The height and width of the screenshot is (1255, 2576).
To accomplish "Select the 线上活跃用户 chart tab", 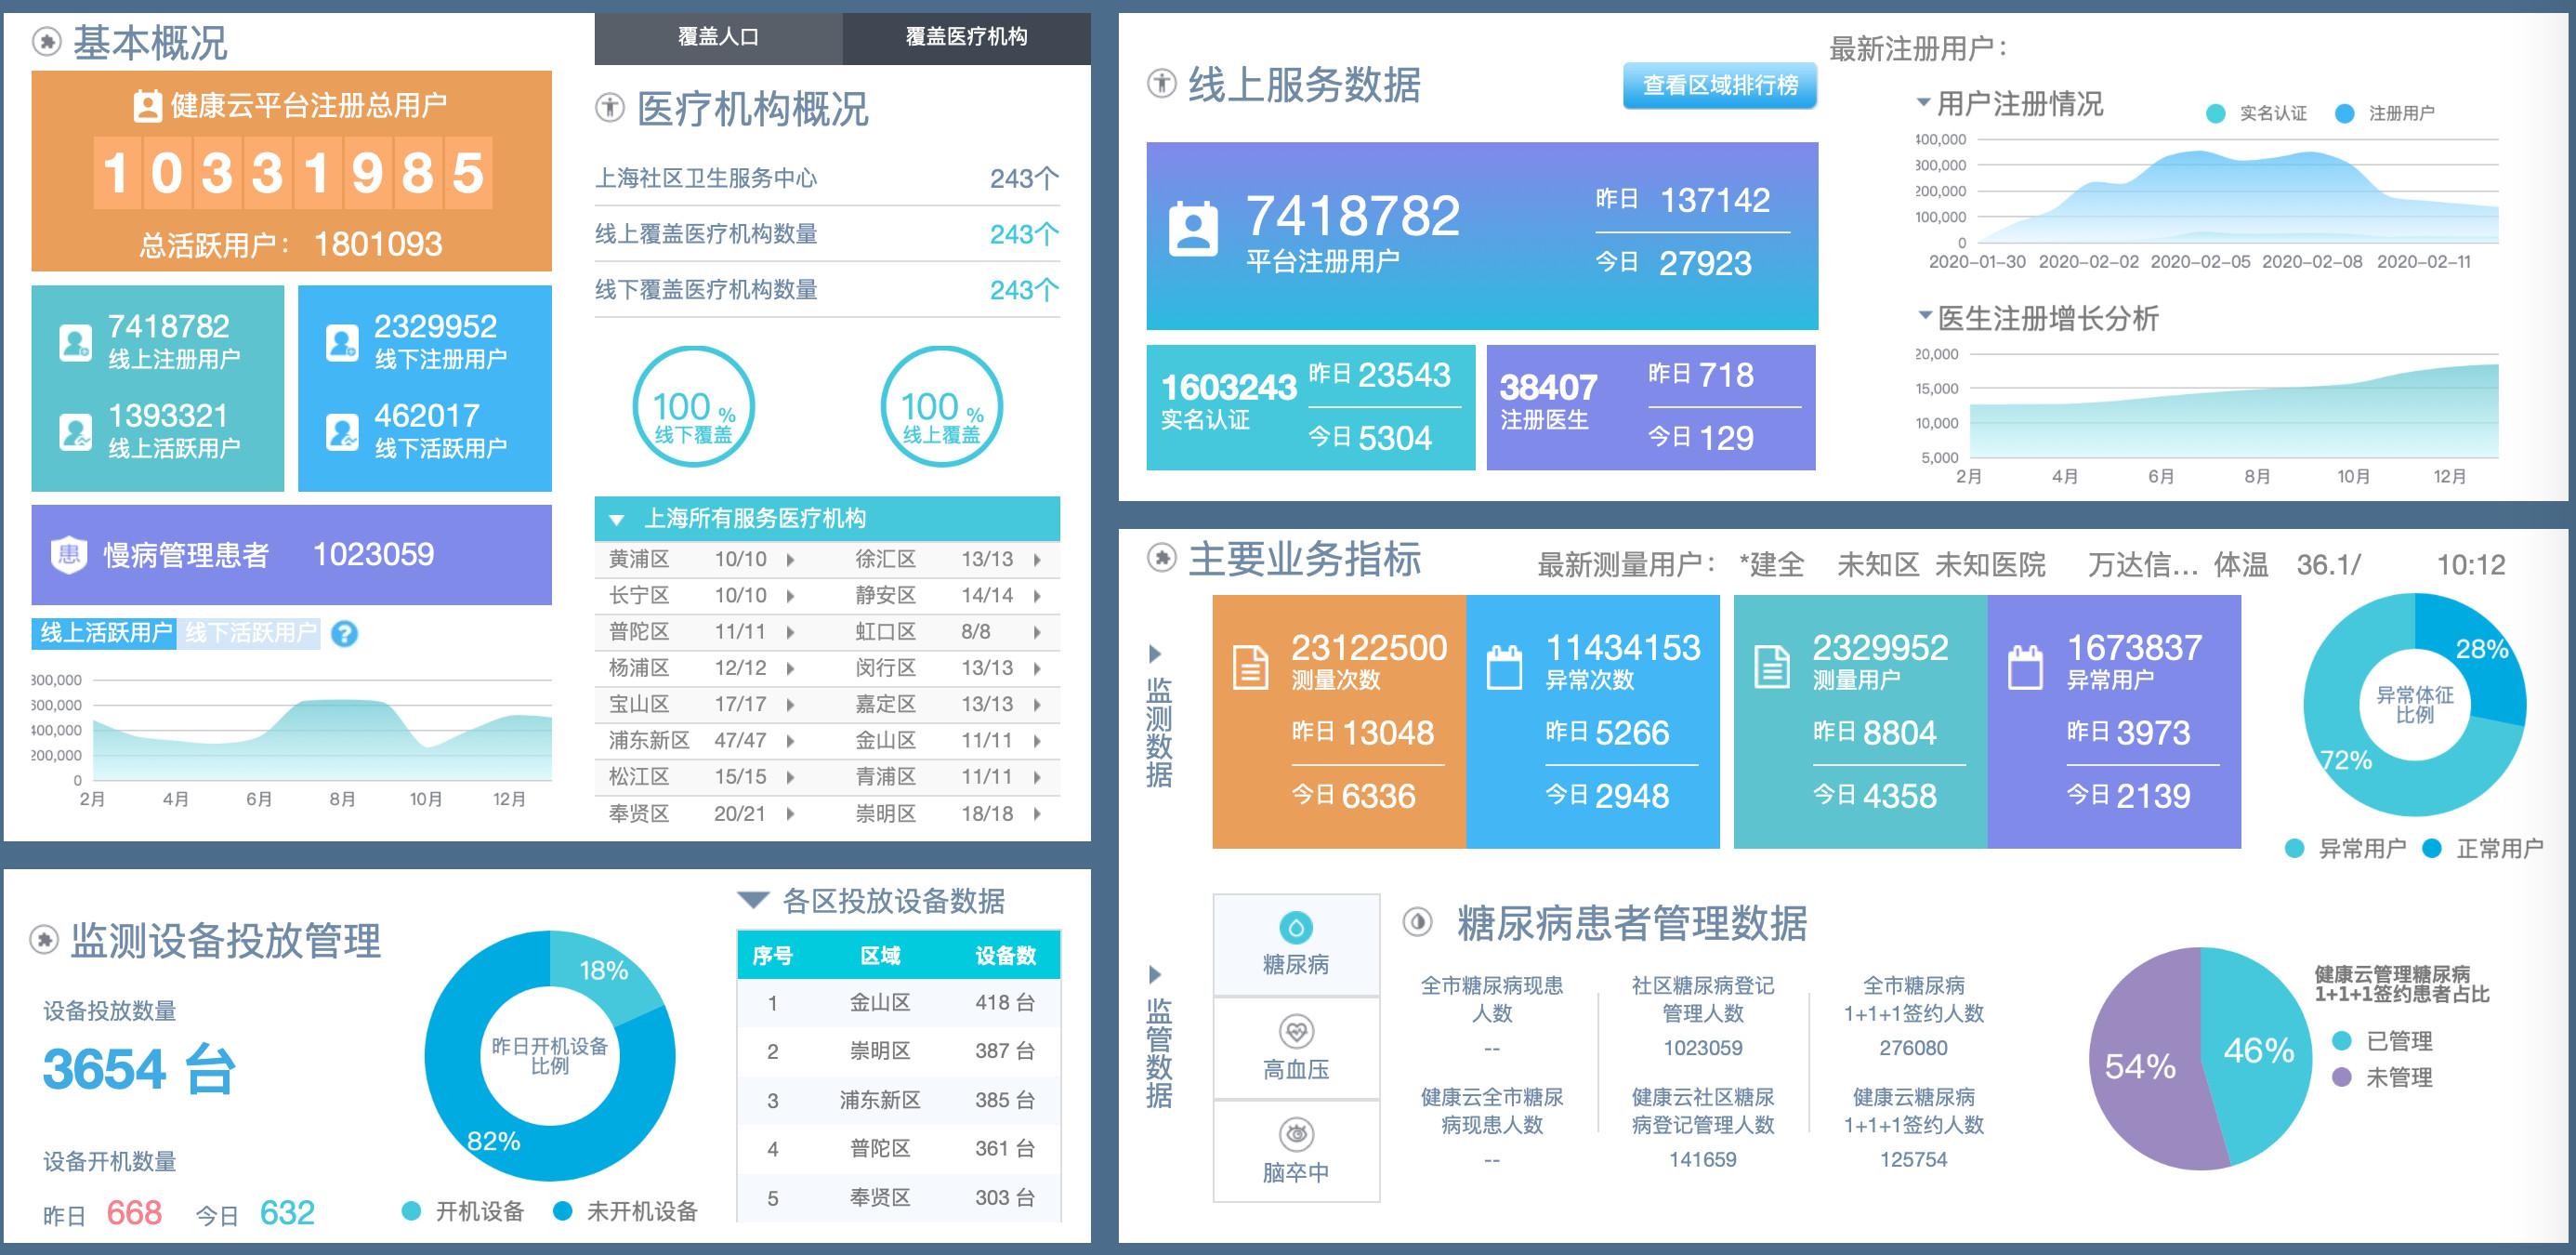I will click(x=105, y=633).
